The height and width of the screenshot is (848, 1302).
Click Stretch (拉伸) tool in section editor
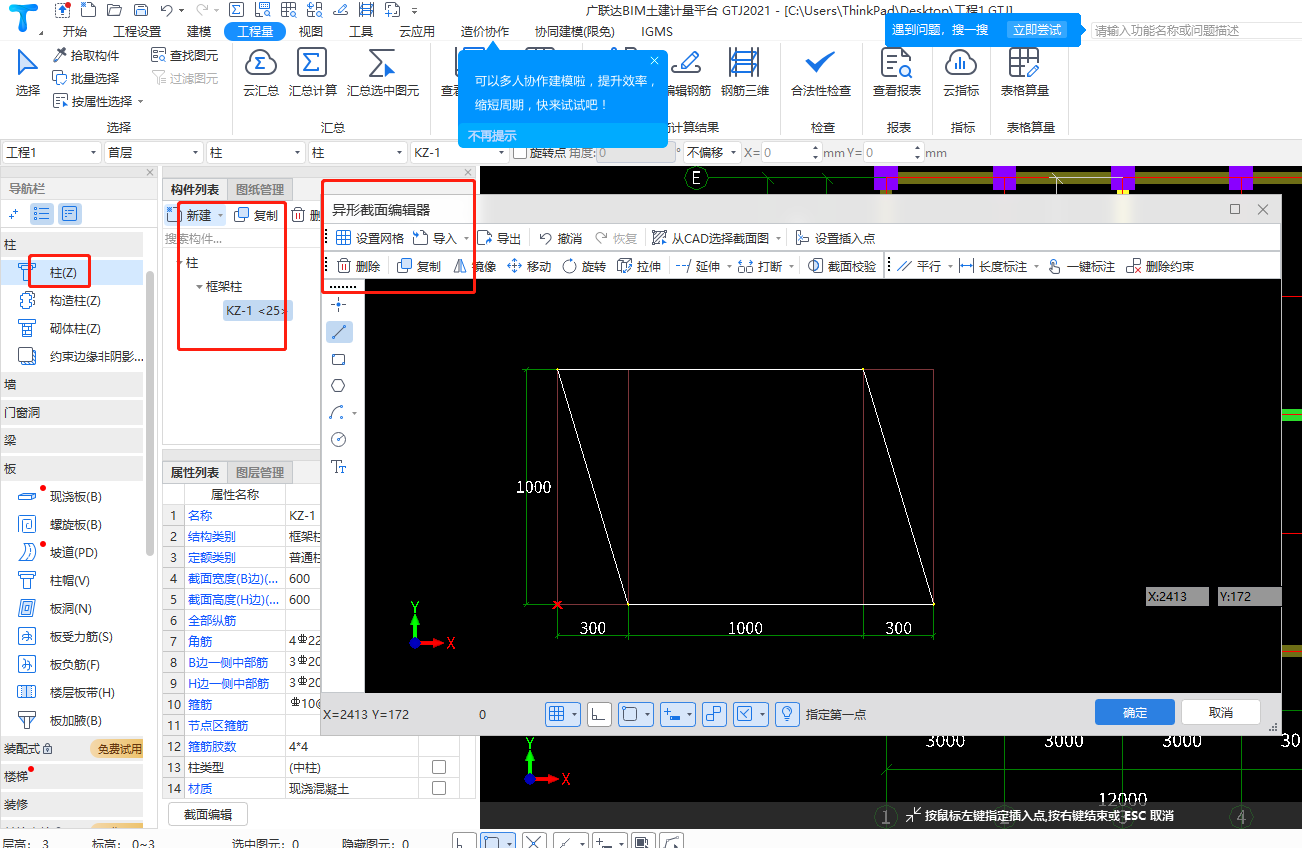[639, 266]
